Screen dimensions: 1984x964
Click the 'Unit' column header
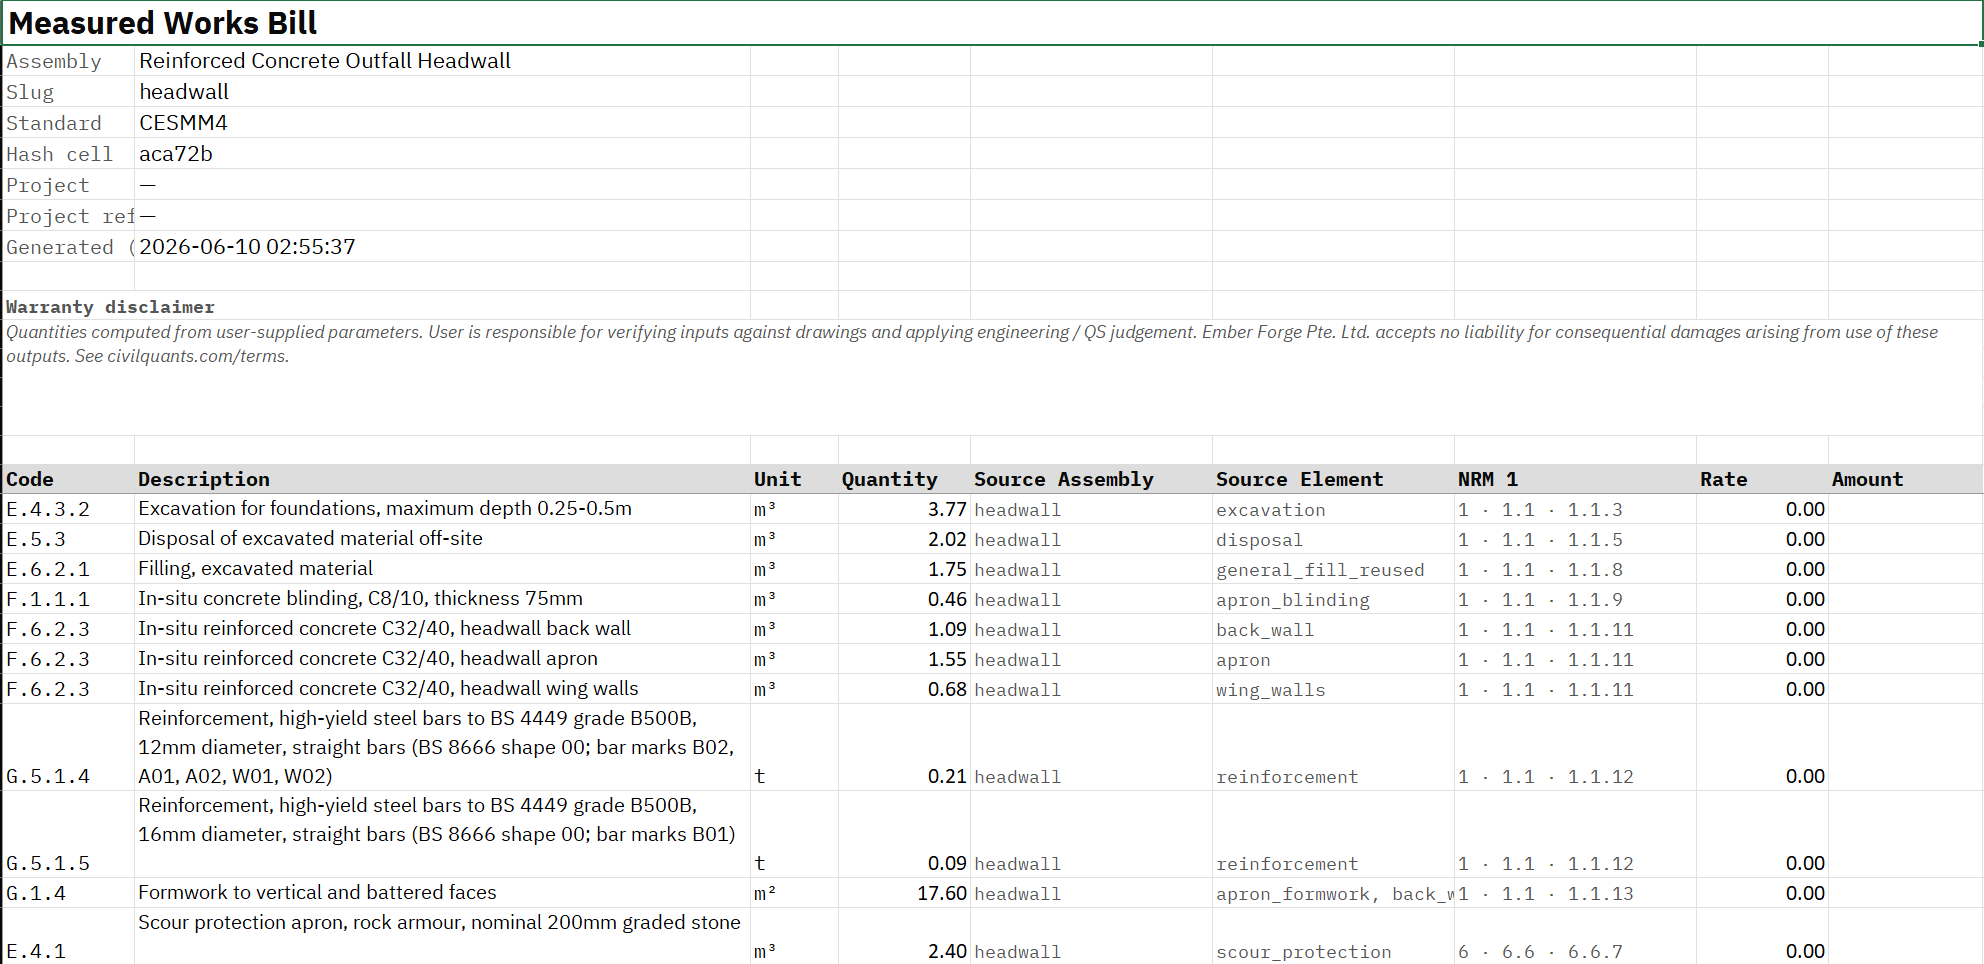coord(794,479)
